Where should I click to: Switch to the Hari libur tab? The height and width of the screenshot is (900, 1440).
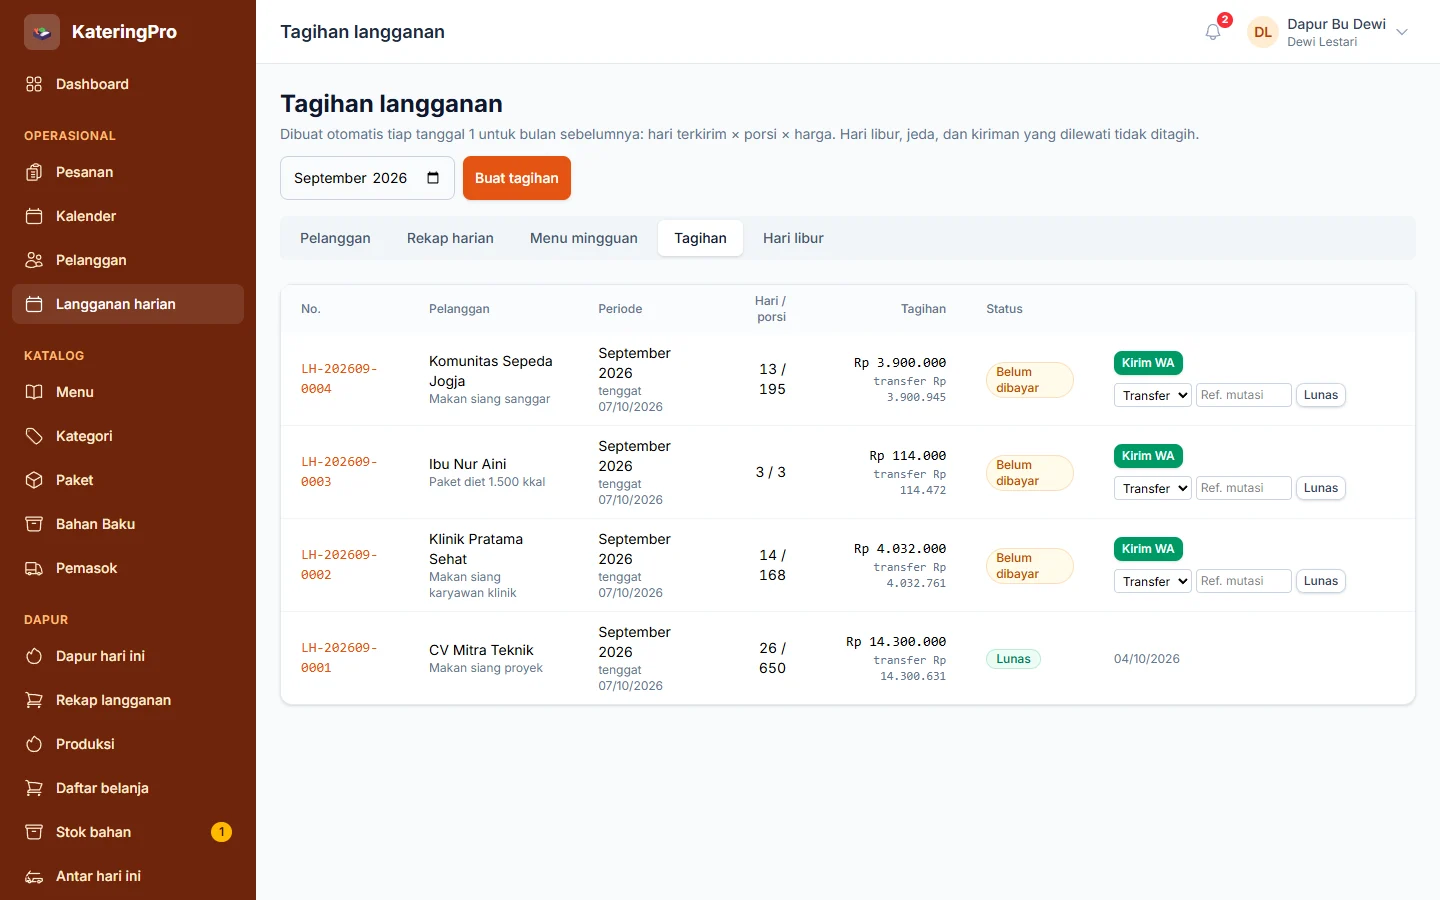coord(793,238)
